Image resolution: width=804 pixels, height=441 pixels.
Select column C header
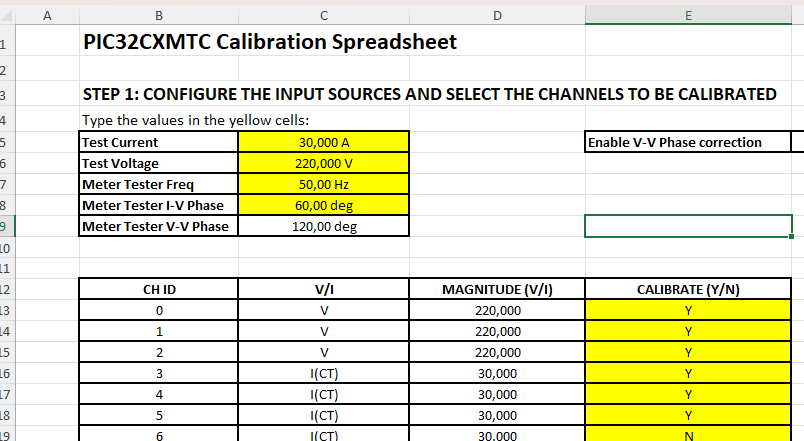pyautogui.click(x=324, y=14)
